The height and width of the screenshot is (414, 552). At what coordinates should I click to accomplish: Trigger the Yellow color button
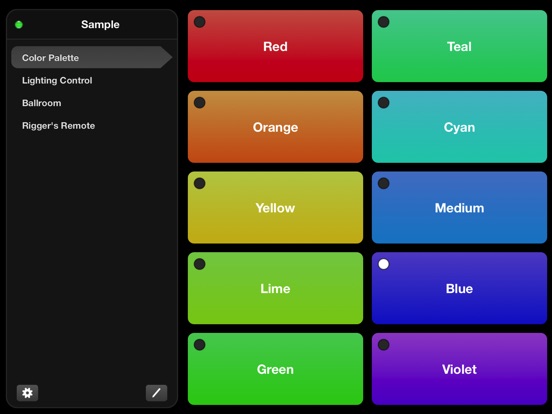pos(275,207)
